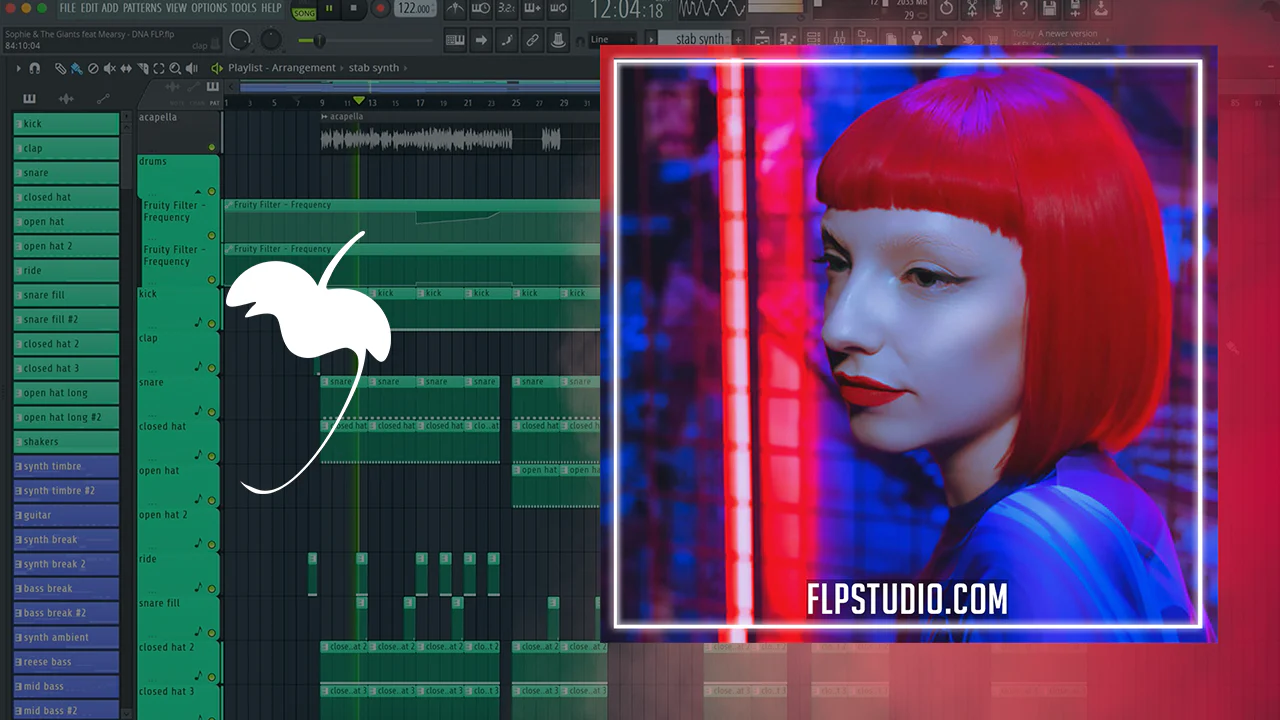Select the Mute tool
The width and height of the screenshot is (1280, 720).
[x=110, y=68]
